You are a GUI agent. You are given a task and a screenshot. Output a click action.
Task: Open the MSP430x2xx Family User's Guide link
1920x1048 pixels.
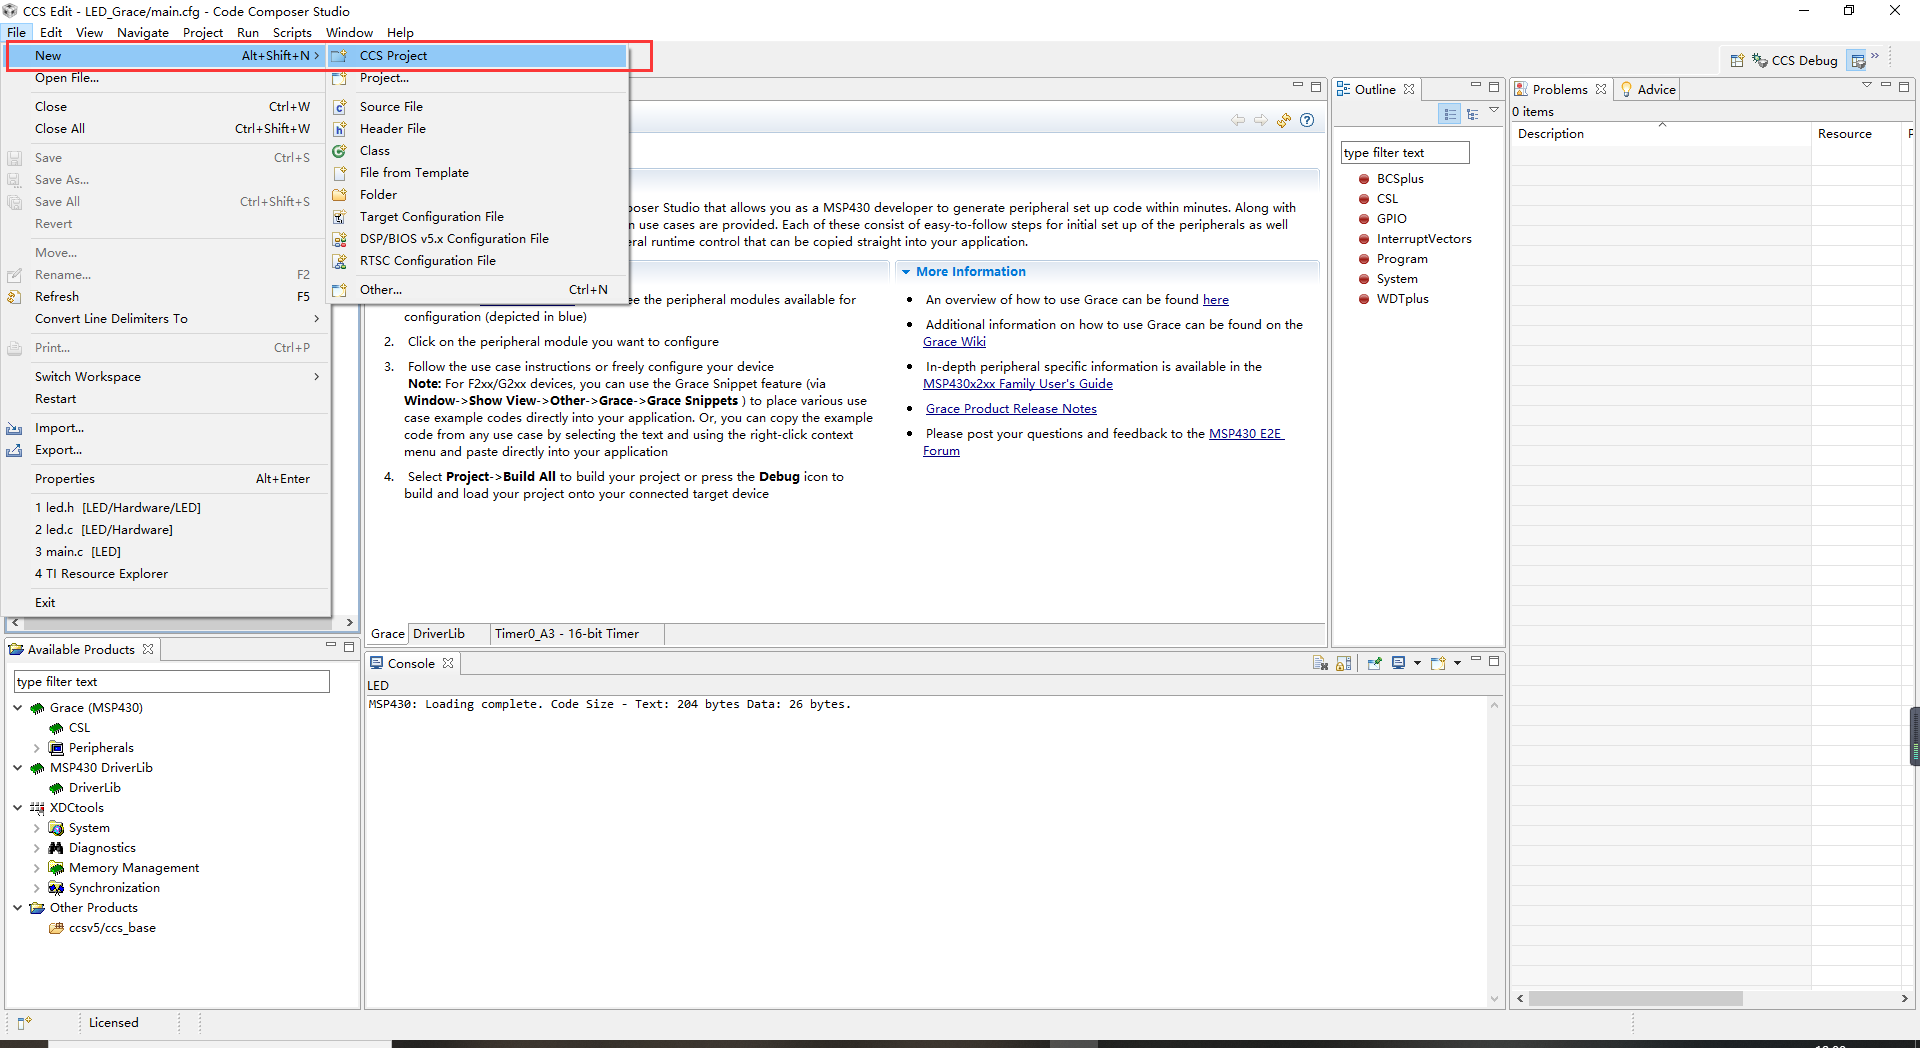pos(1018,384)
